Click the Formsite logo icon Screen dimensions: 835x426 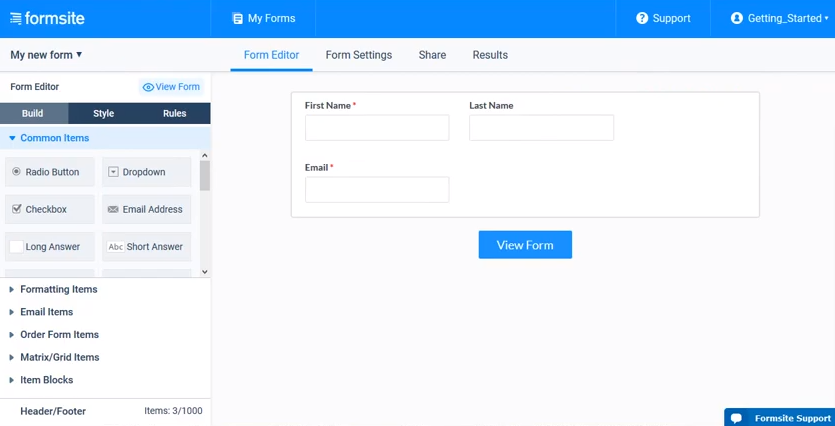point(15,18)
